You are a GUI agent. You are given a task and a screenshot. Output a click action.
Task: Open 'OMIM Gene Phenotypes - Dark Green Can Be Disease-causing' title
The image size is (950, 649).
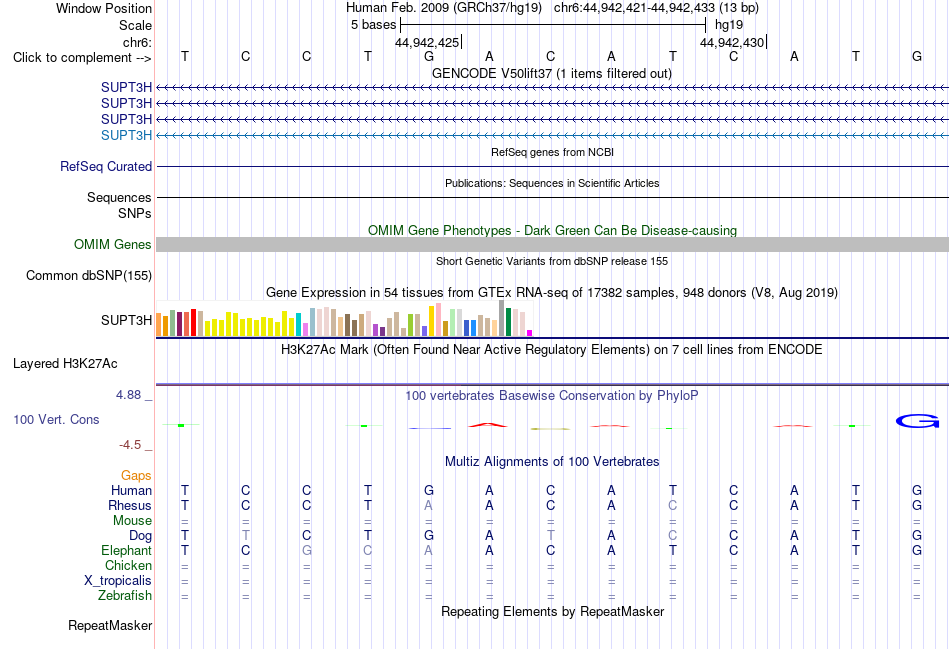click(x=552, y=230)
